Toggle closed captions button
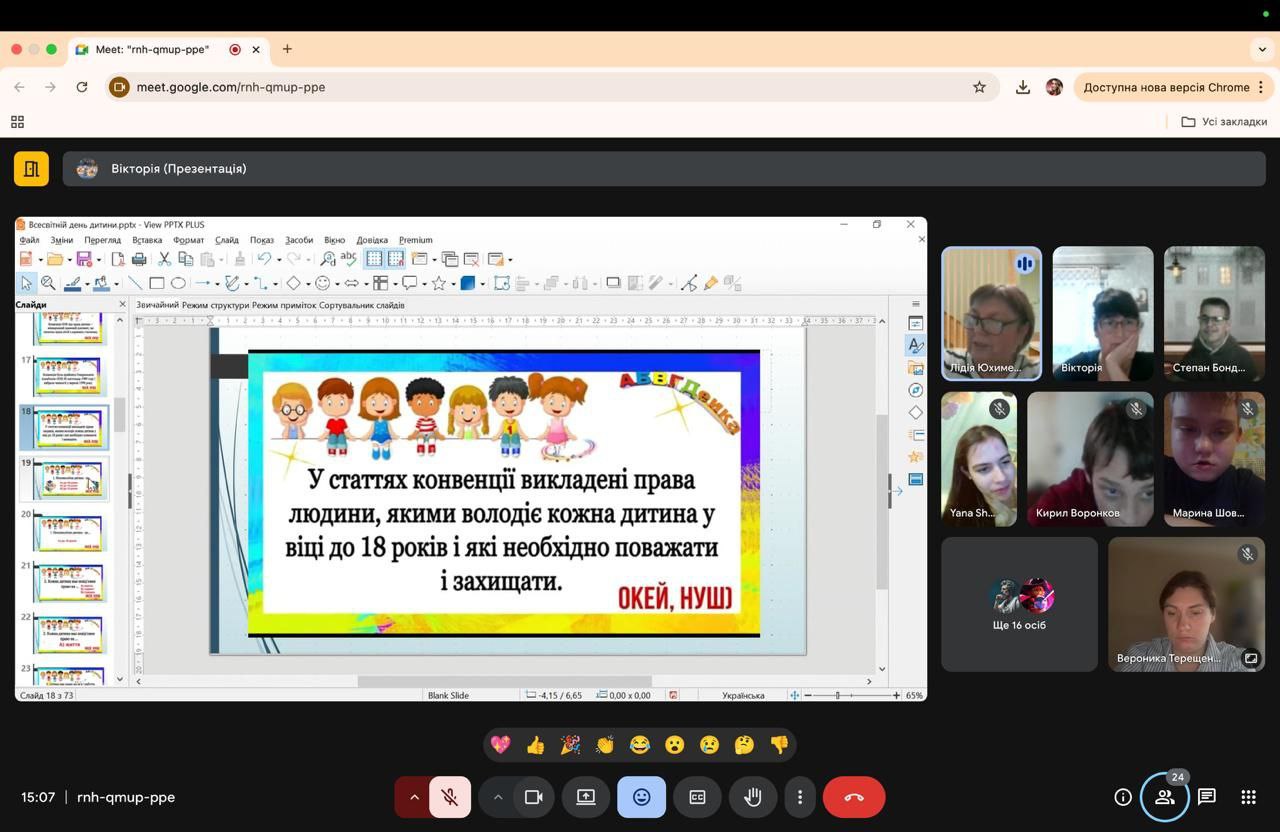 click(x=697, y=797)
